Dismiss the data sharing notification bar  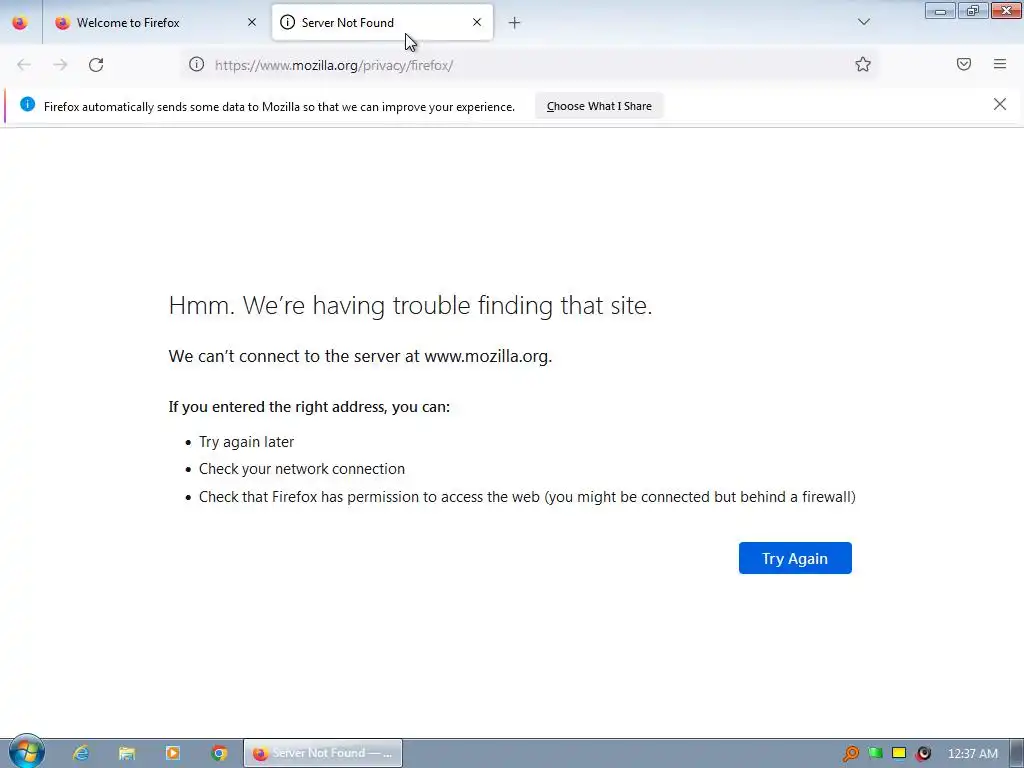tap(999, 104)
